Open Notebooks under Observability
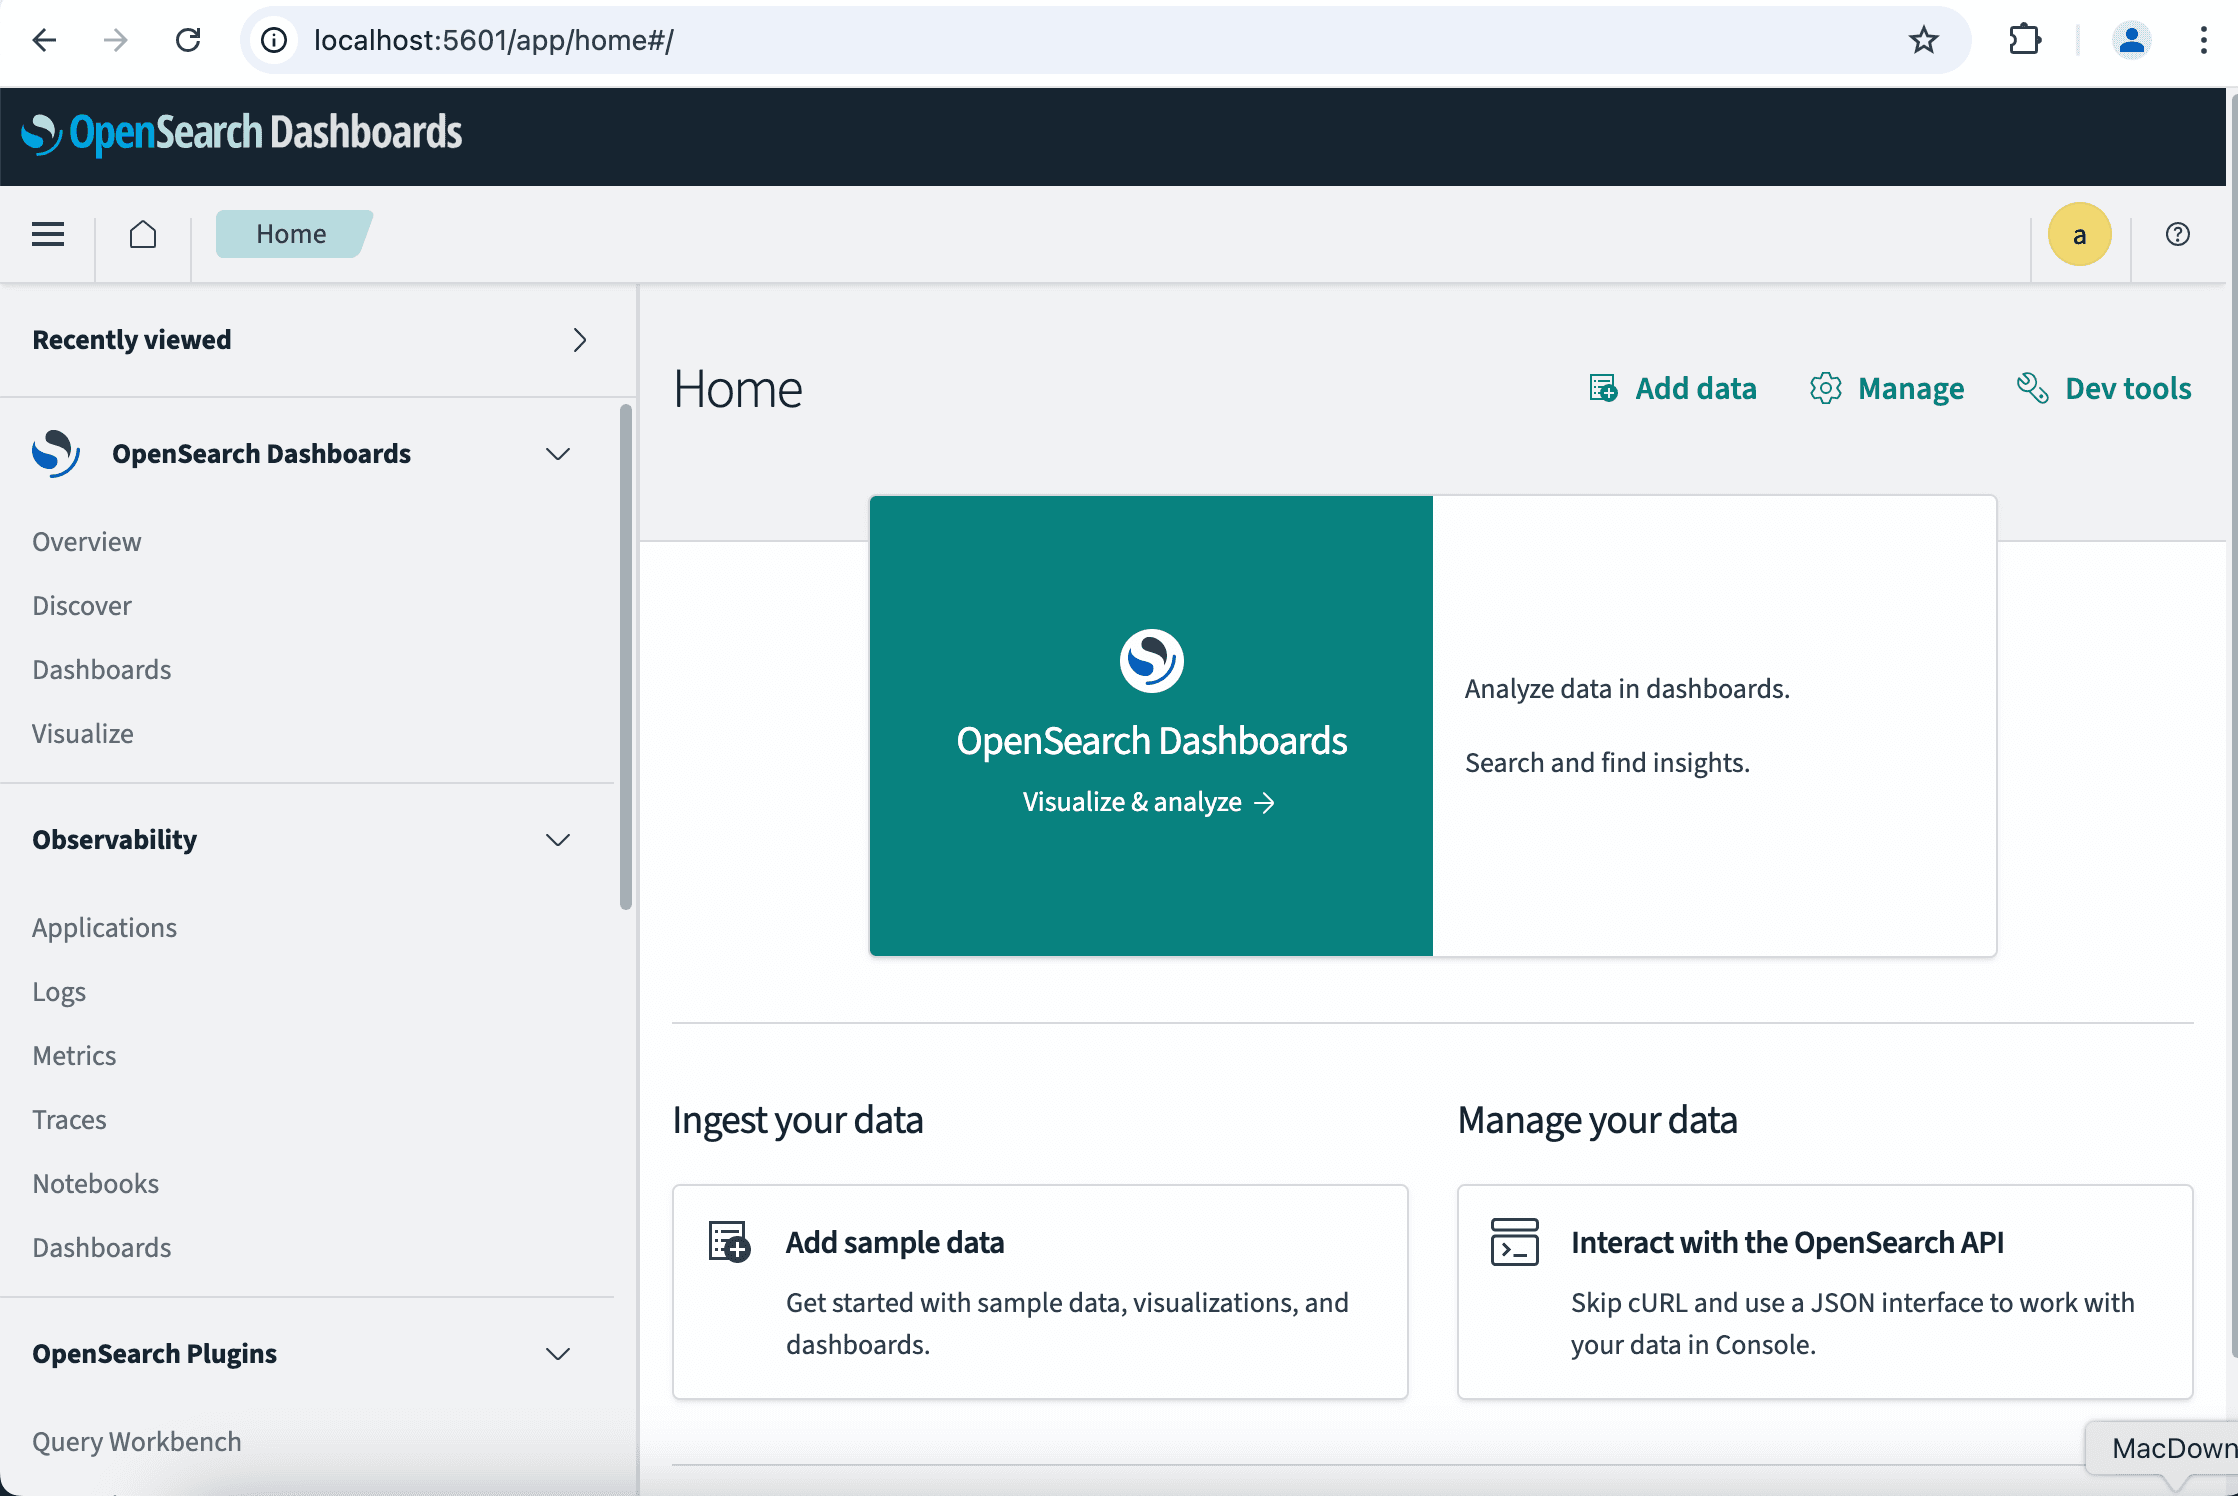 pos(96,1184)
